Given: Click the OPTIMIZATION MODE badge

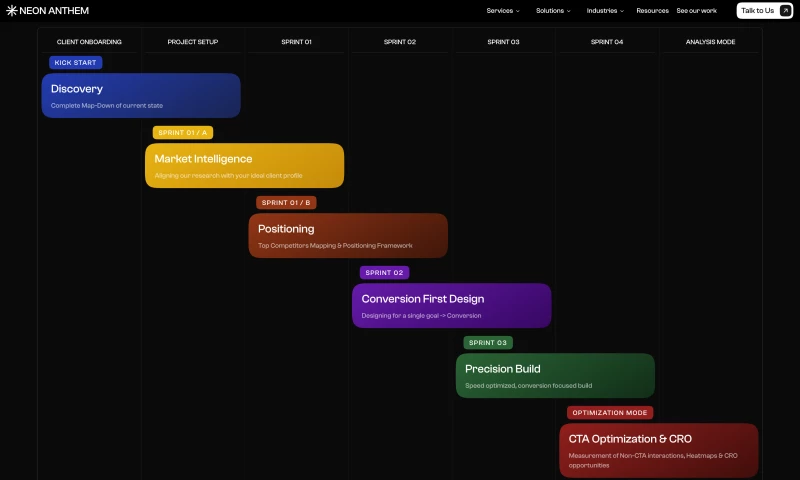Looking at the screenshot, I should click(610, 413).
